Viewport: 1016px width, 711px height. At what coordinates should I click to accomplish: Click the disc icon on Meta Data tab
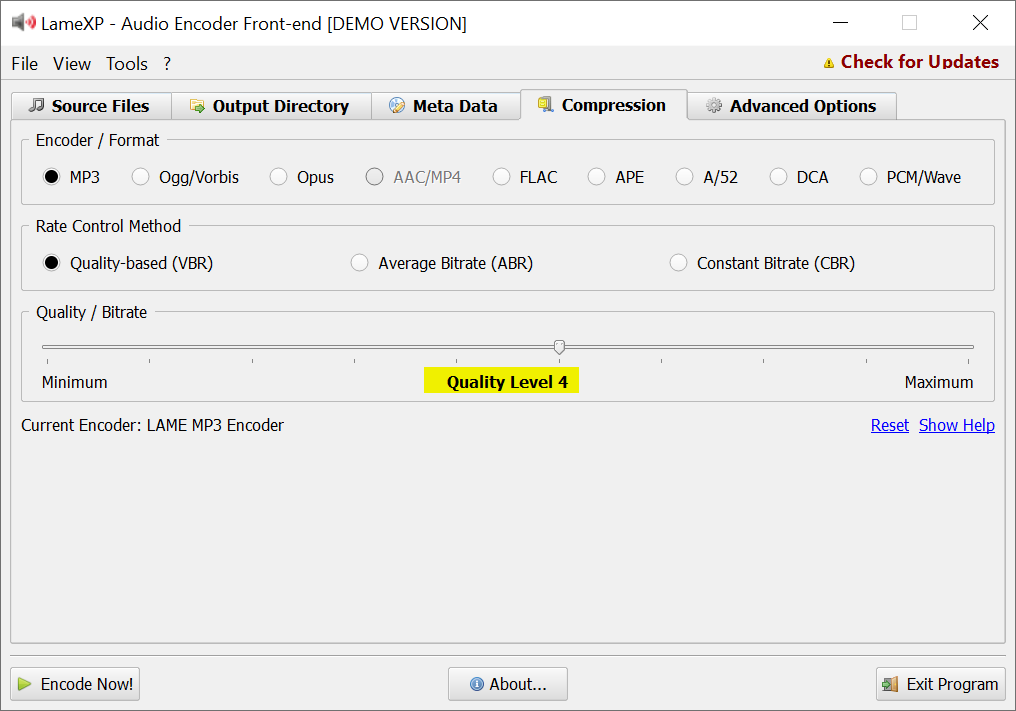397,106
